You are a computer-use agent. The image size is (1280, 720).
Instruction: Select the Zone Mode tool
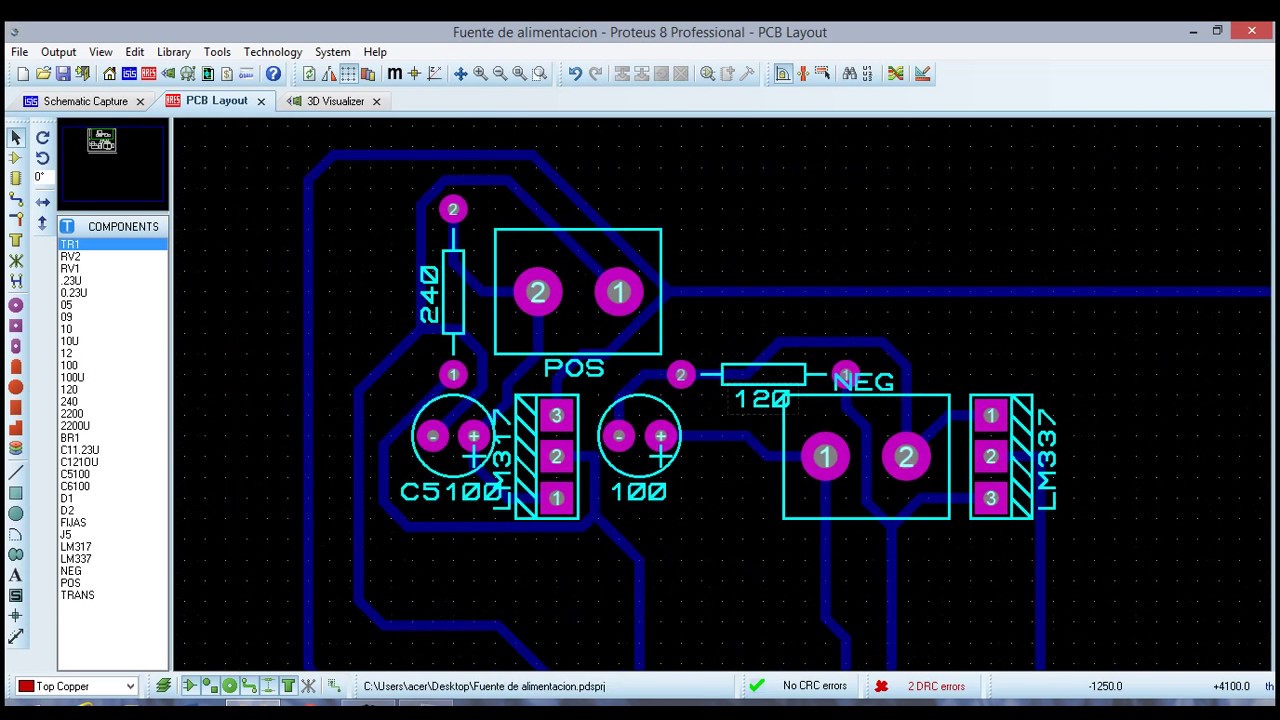(x=16, y=240)
